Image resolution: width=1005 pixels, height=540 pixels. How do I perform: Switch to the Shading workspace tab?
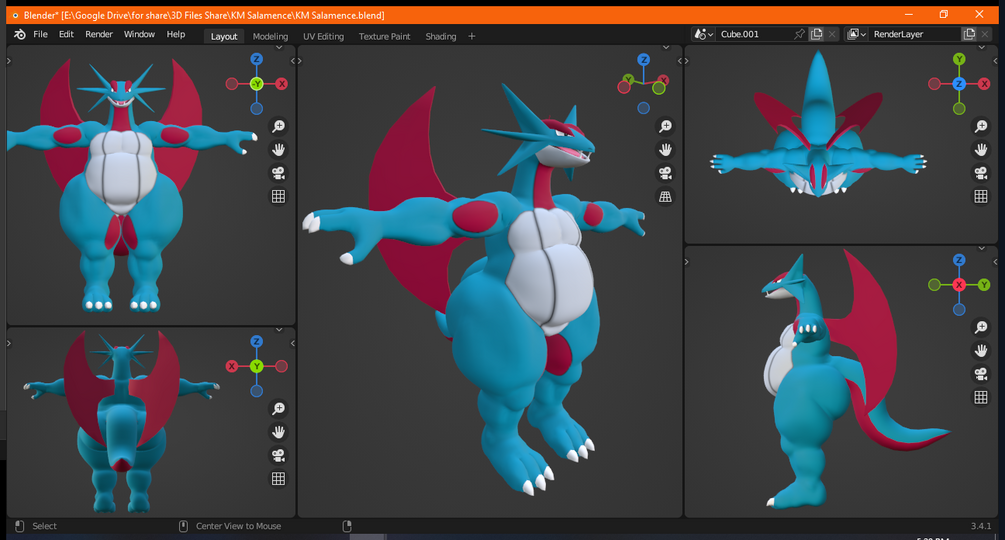coord(440,37)
